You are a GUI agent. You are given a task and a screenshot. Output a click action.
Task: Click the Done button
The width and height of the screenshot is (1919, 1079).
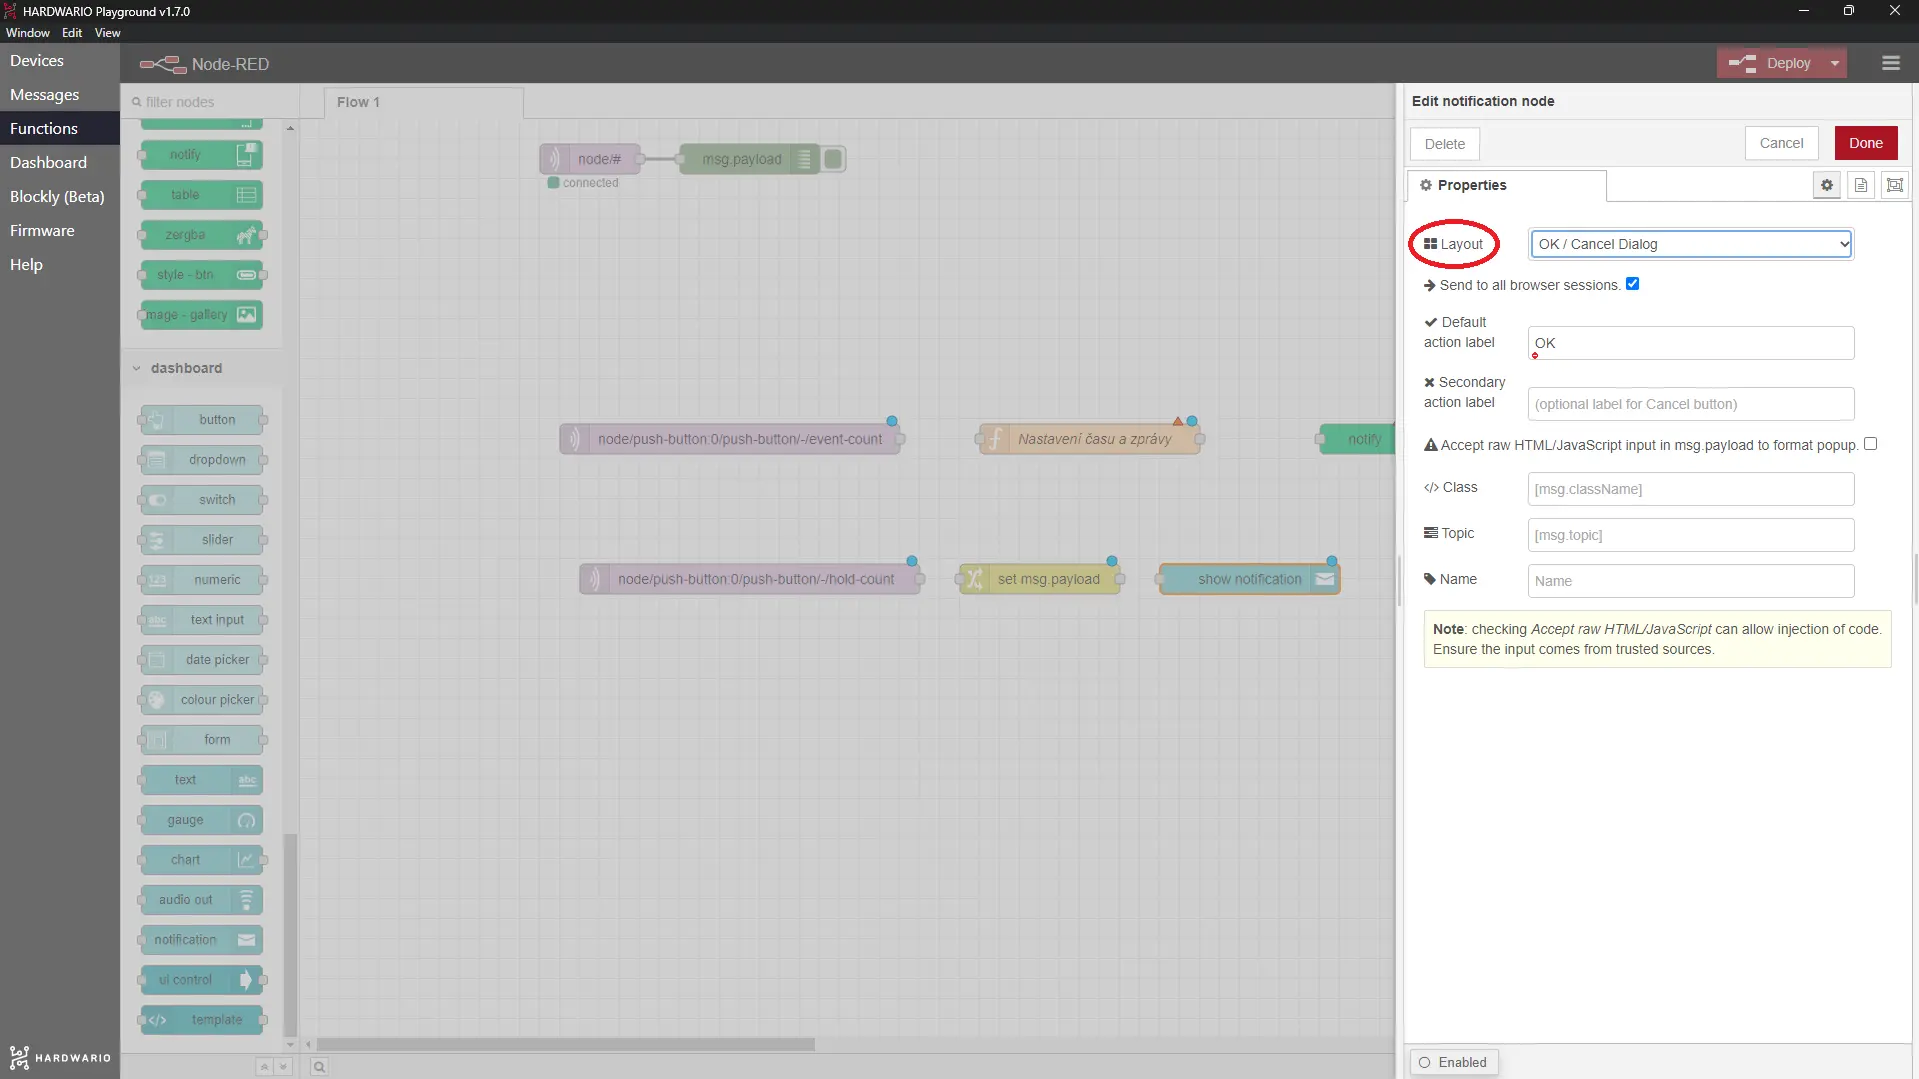1865,143
